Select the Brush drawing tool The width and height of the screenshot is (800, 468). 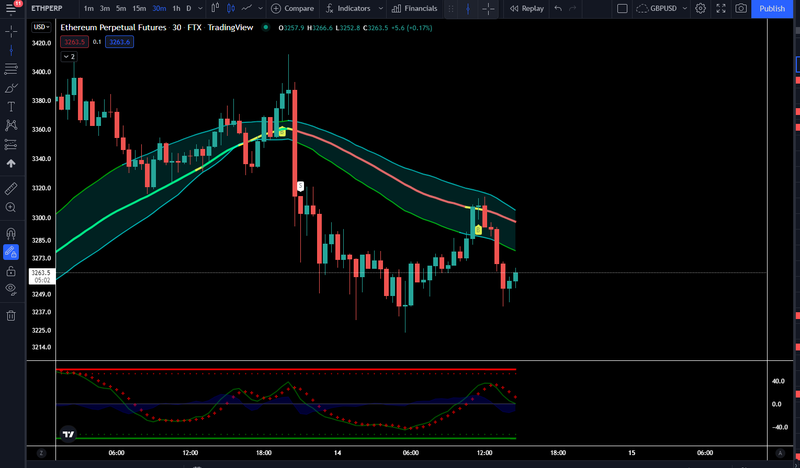coord(11,88)
